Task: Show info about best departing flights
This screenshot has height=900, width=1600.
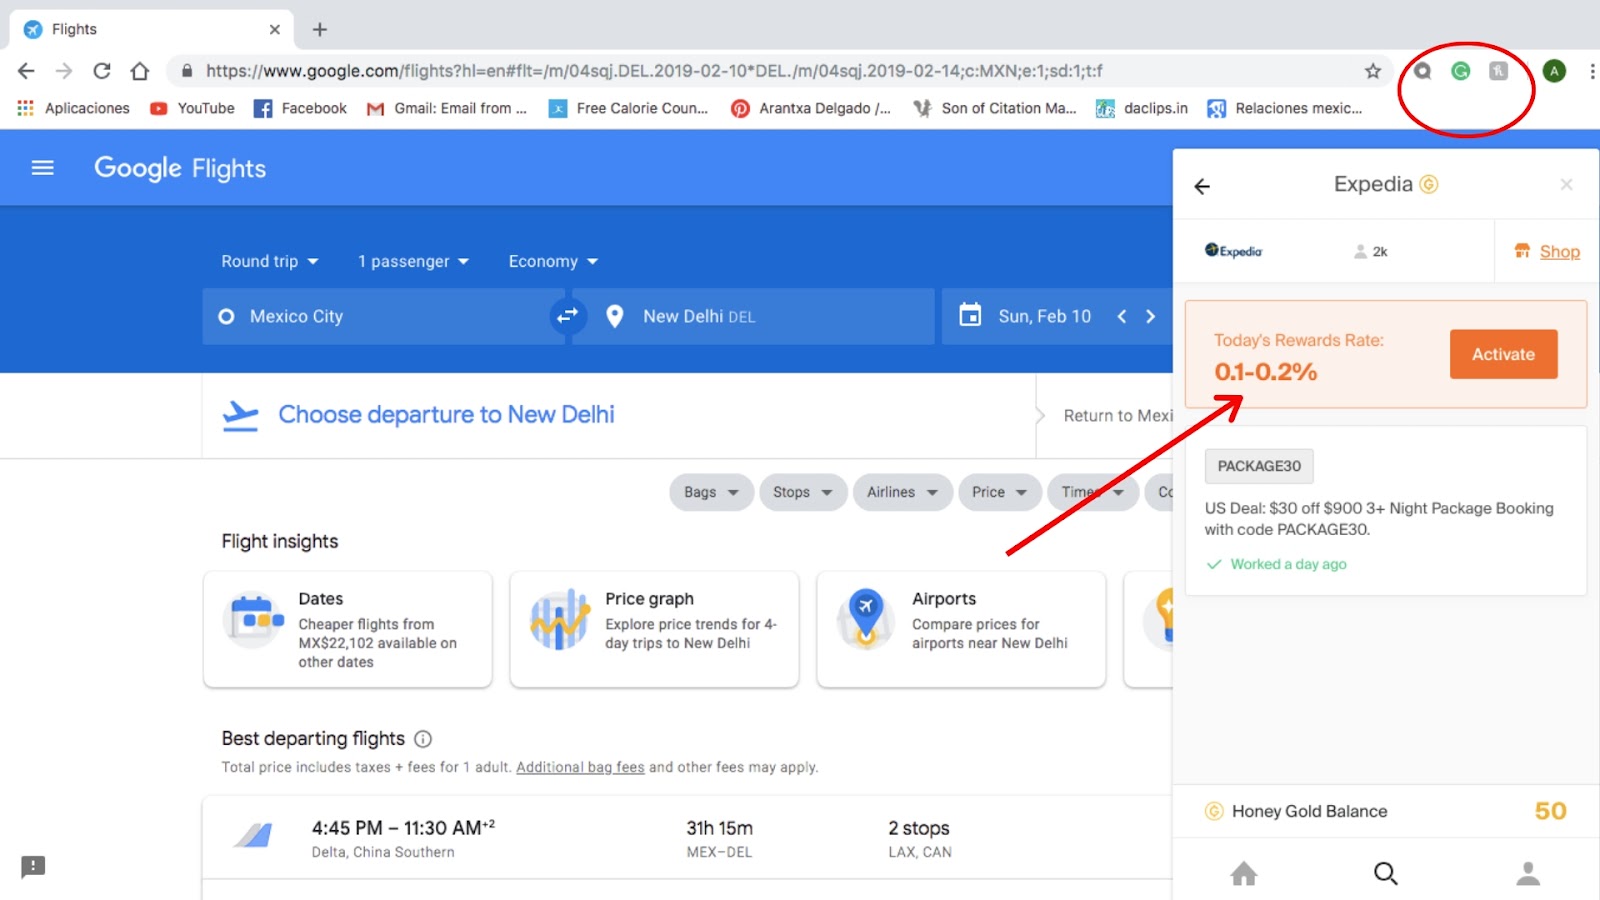Action: click(x=423, y=739)
